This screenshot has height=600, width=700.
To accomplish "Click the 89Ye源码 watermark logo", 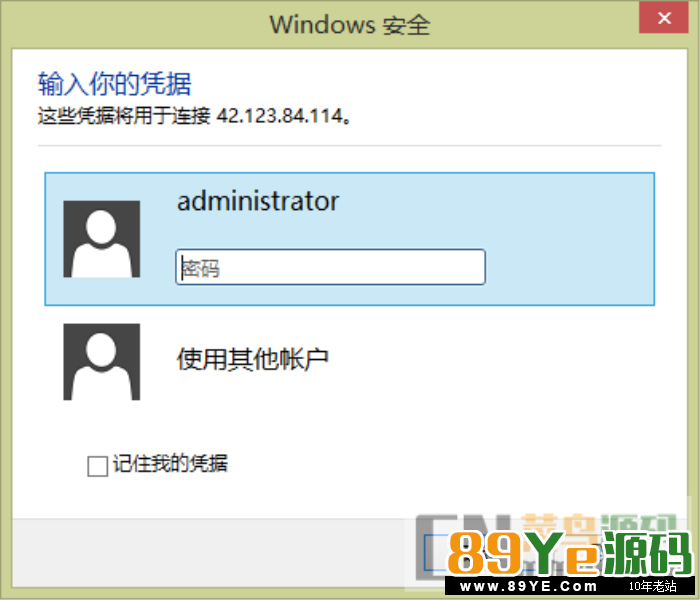I will coord(570,554).
